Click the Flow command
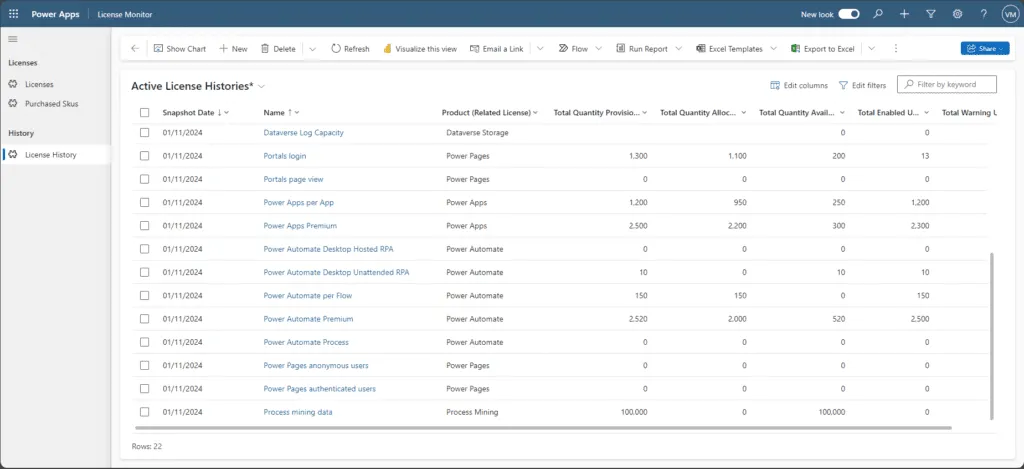Viewport: 1024px width, 469px height. pos(573,48)
